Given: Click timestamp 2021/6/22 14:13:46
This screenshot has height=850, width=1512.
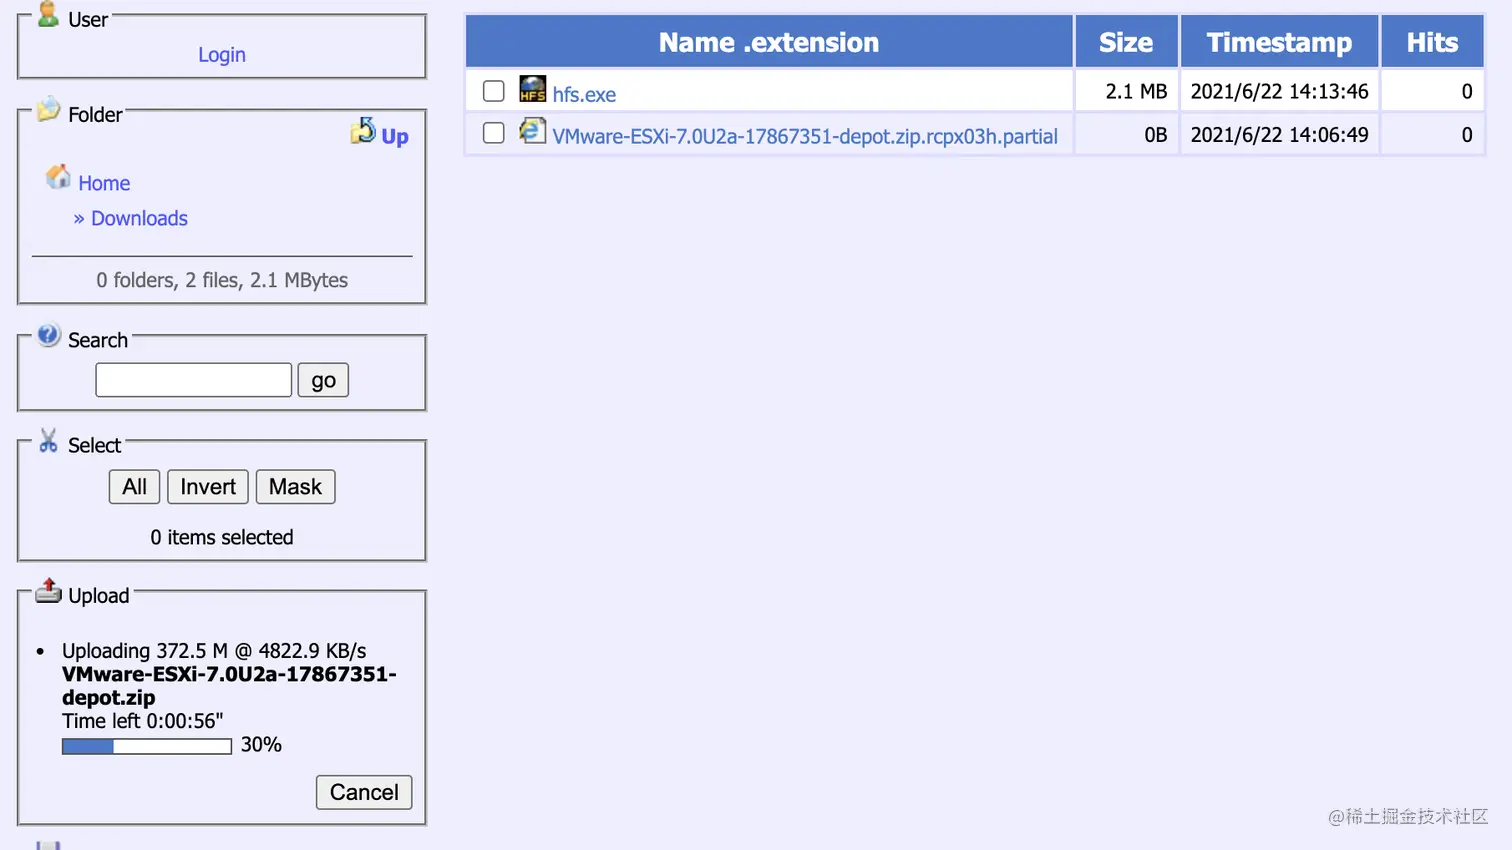Looking at the screenshot, I should pyautogui.click(x=1279, y=91).
